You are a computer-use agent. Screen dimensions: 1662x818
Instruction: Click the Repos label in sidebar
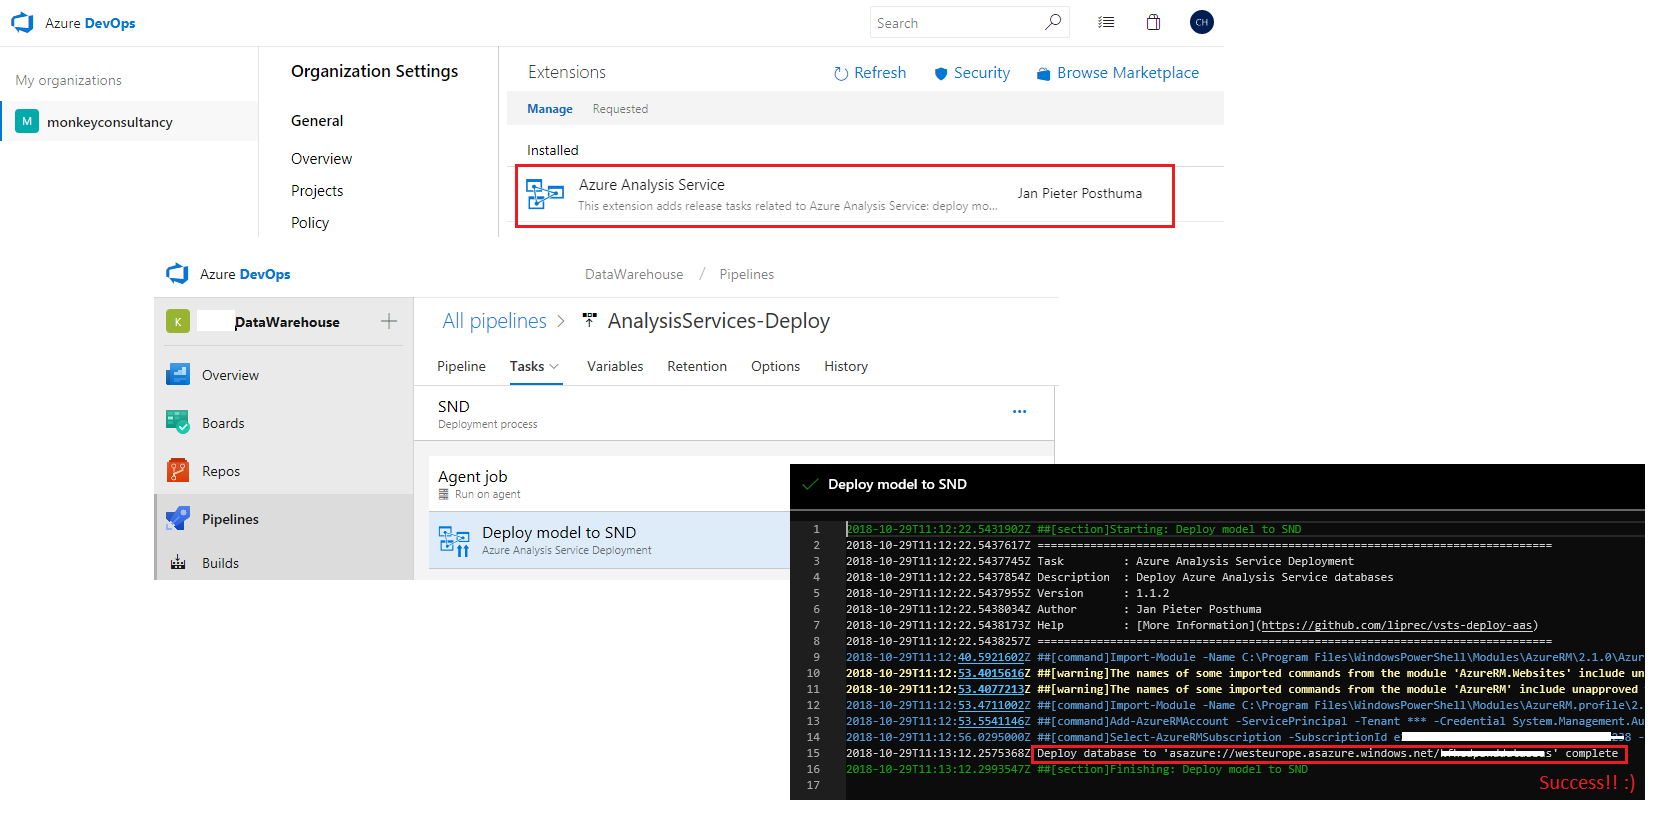point(221,471)
